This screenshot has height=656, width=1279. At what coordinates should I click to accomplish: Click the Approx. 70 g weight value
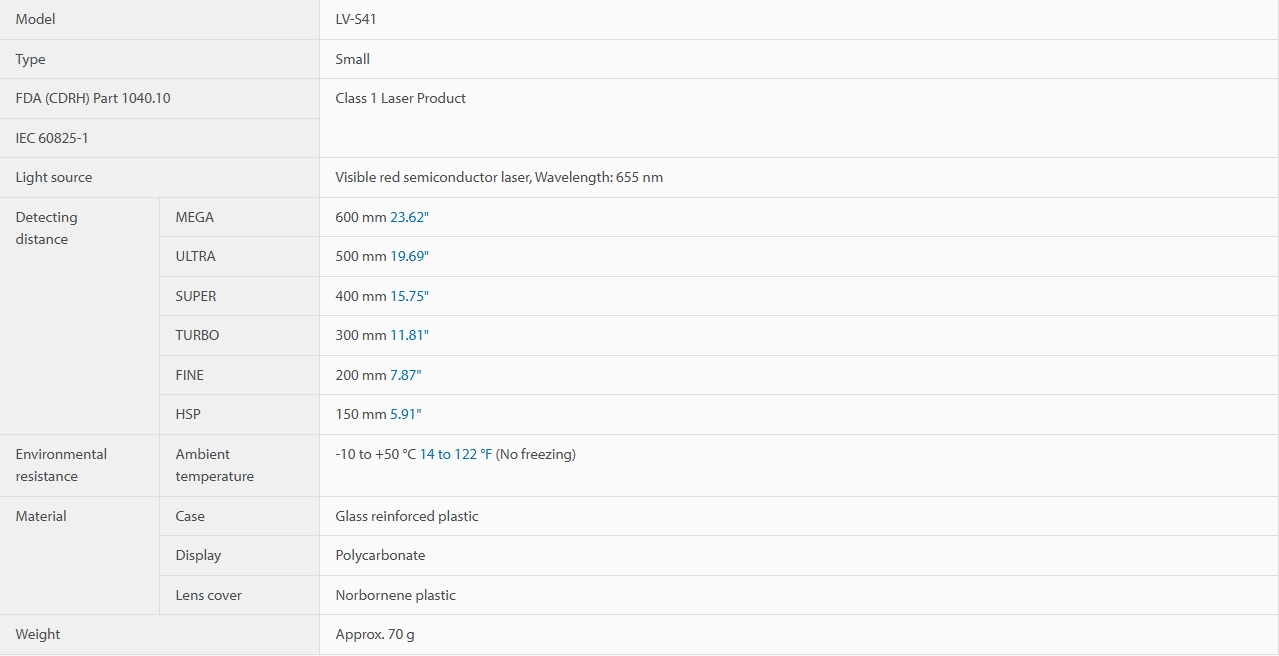pos(375,634)
